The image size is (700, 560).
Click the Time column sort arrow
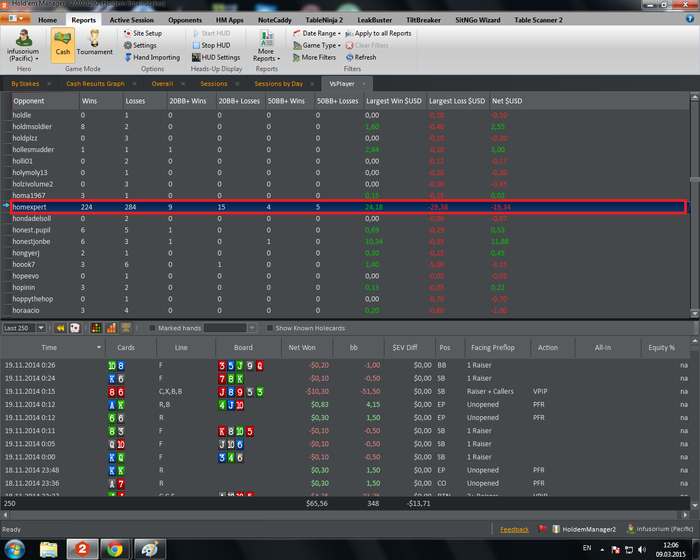point(99,347)
